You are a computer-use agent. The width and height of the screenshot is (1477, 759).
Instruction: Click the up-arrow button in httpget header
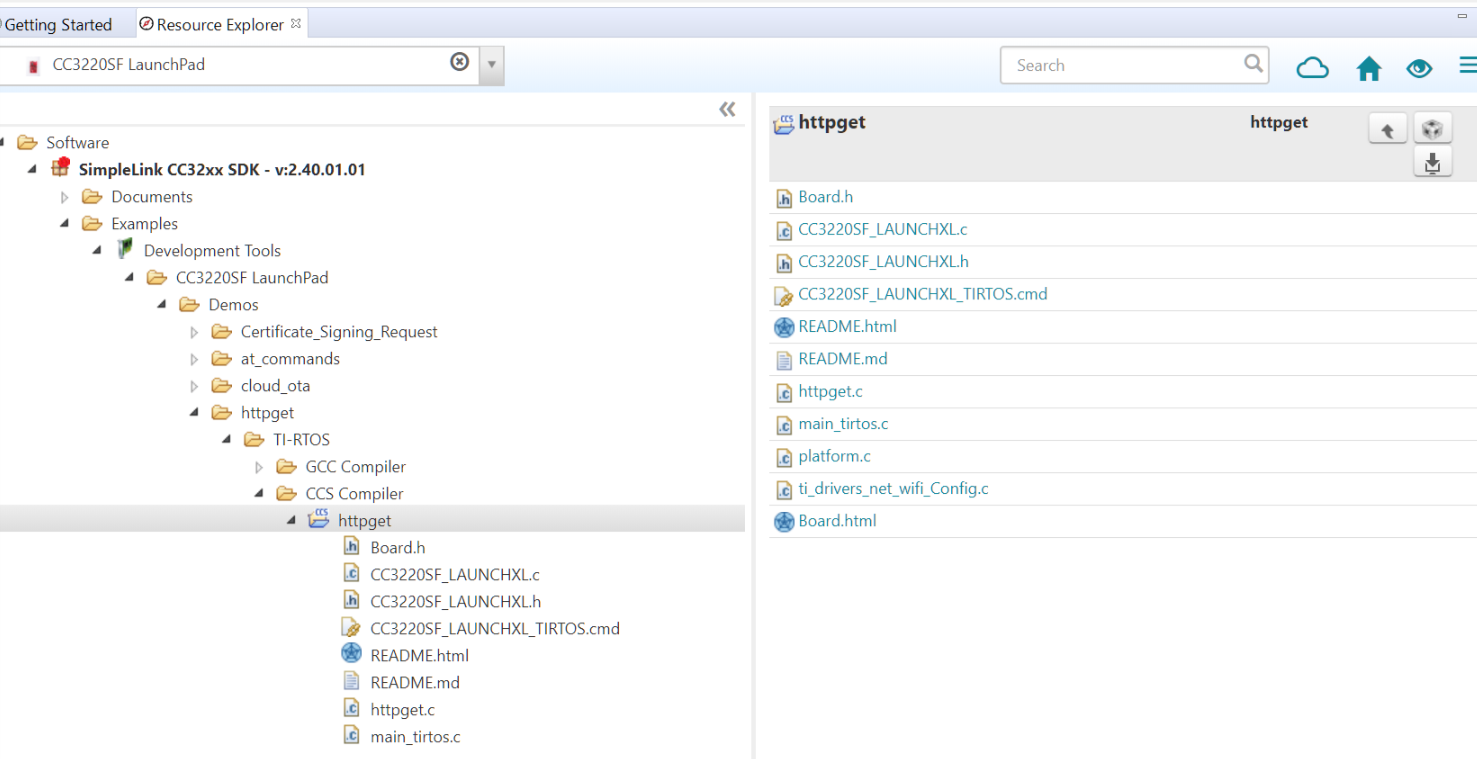pyautogui.click(x=1387, y=129)
